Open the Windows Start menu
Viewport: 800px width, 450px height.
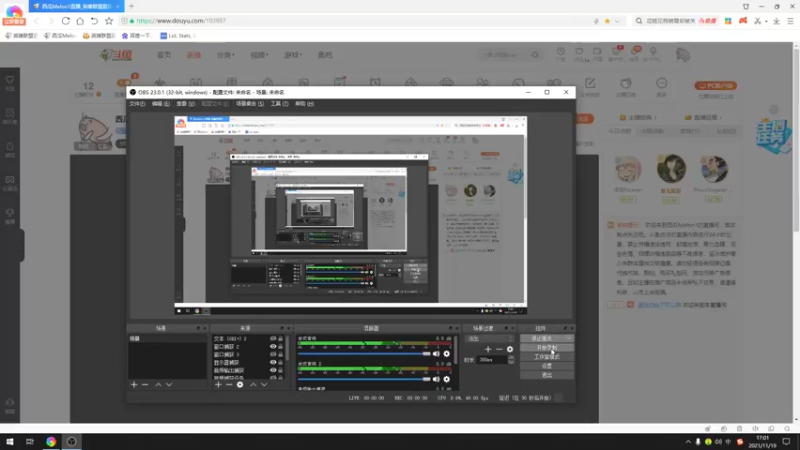10,442
